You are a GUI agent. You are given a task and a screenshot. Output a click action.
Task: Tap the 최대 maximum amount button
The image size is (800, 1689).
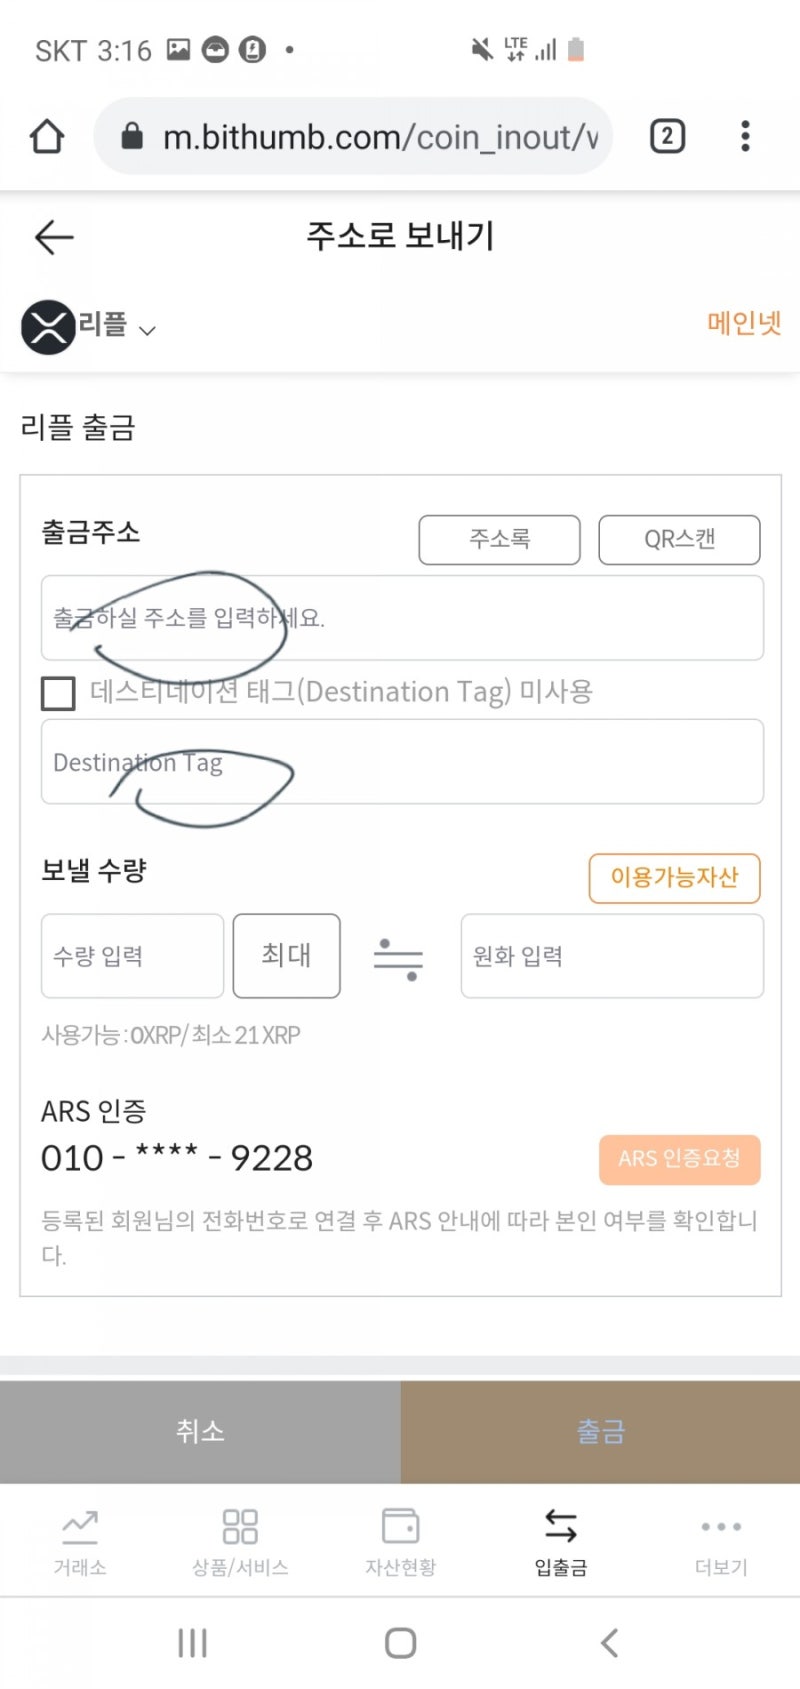click(x=286, y=956)
